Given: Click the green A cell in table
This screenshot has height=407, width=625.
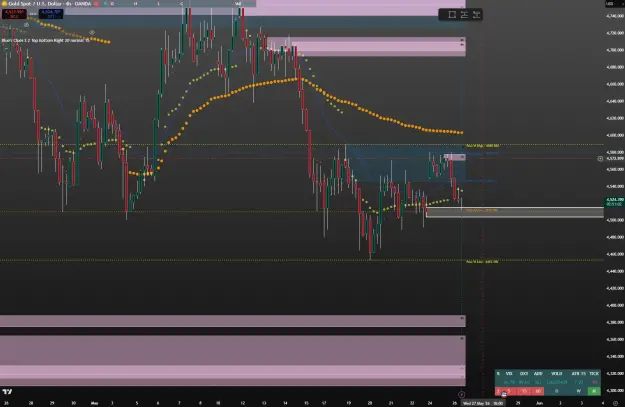Looking at the screenshot, I should (594, 391).
